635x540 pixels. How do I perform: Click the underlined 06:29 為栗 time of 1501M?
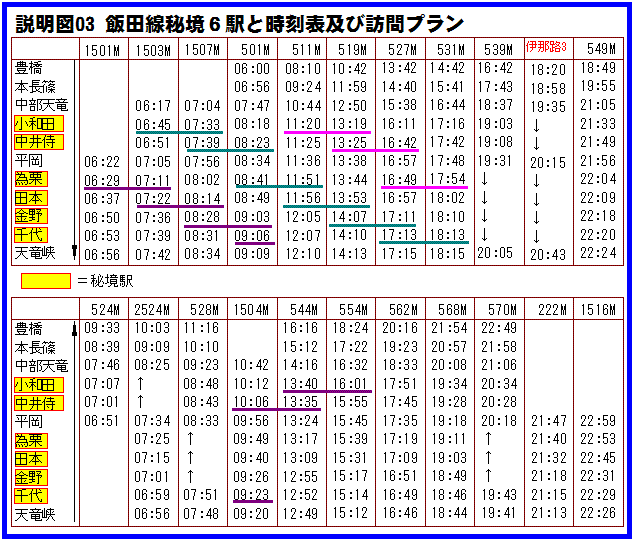click(102, 181)
